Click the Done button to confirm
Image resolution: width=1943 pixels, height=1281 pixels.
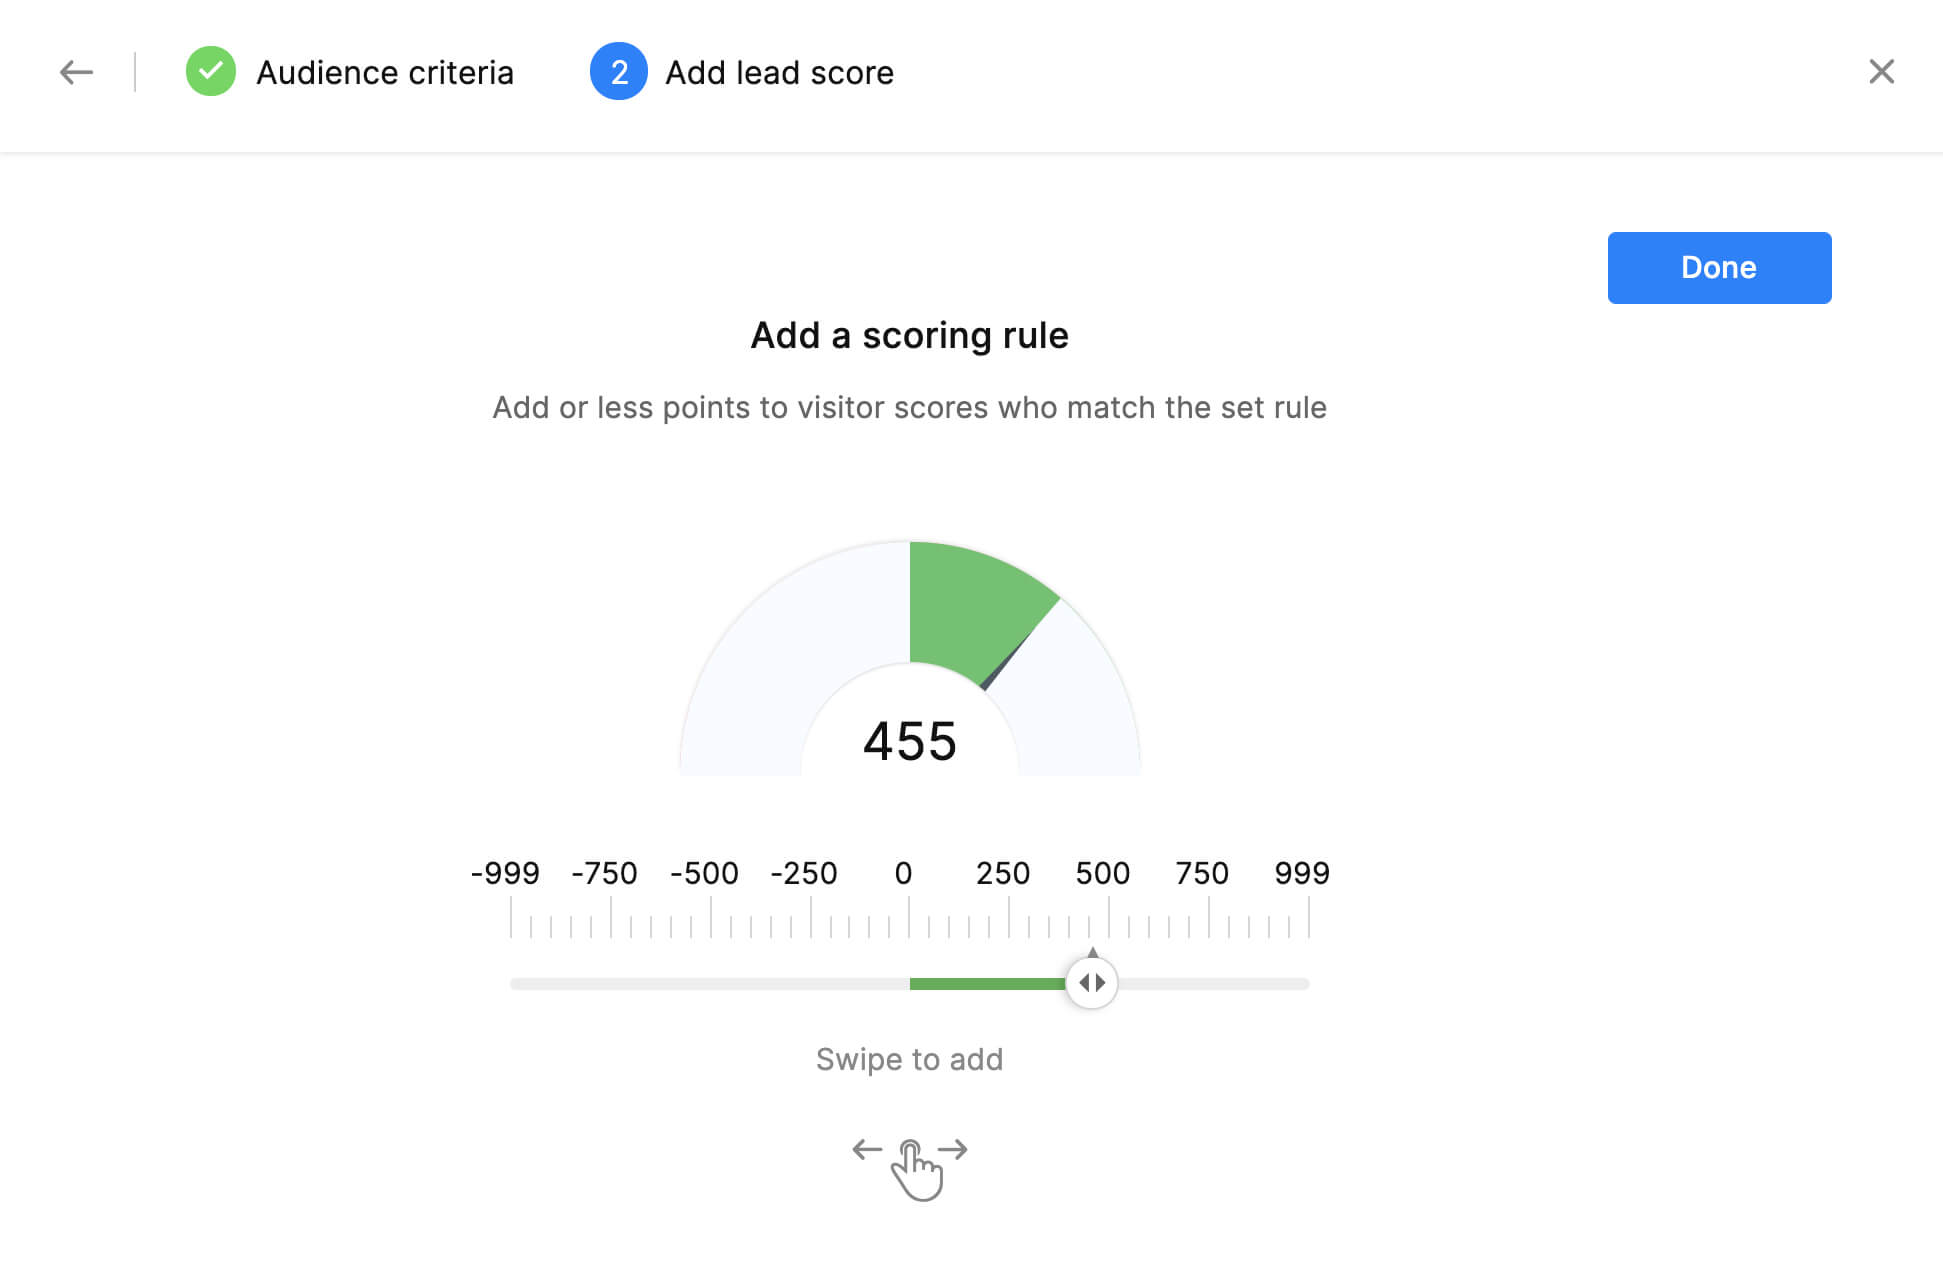coord(1717,266)
